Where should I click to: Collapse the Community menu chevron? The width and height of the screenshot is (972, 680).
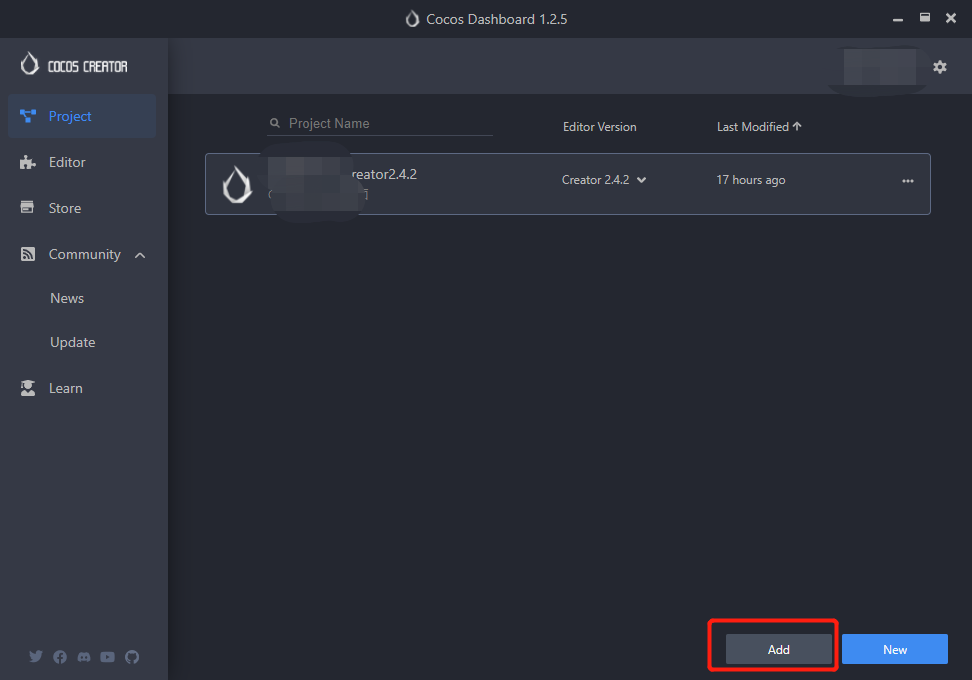click(140, 255)
